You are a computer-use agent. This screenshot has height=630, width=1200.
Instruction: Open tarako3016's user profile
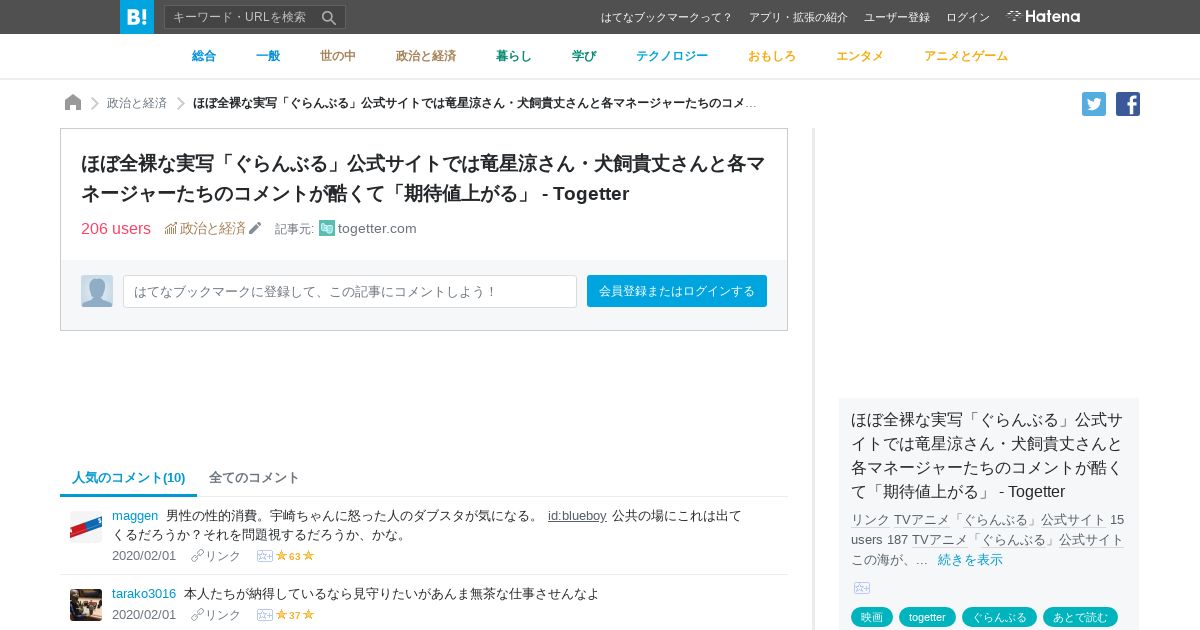click(x=144, y=593)
